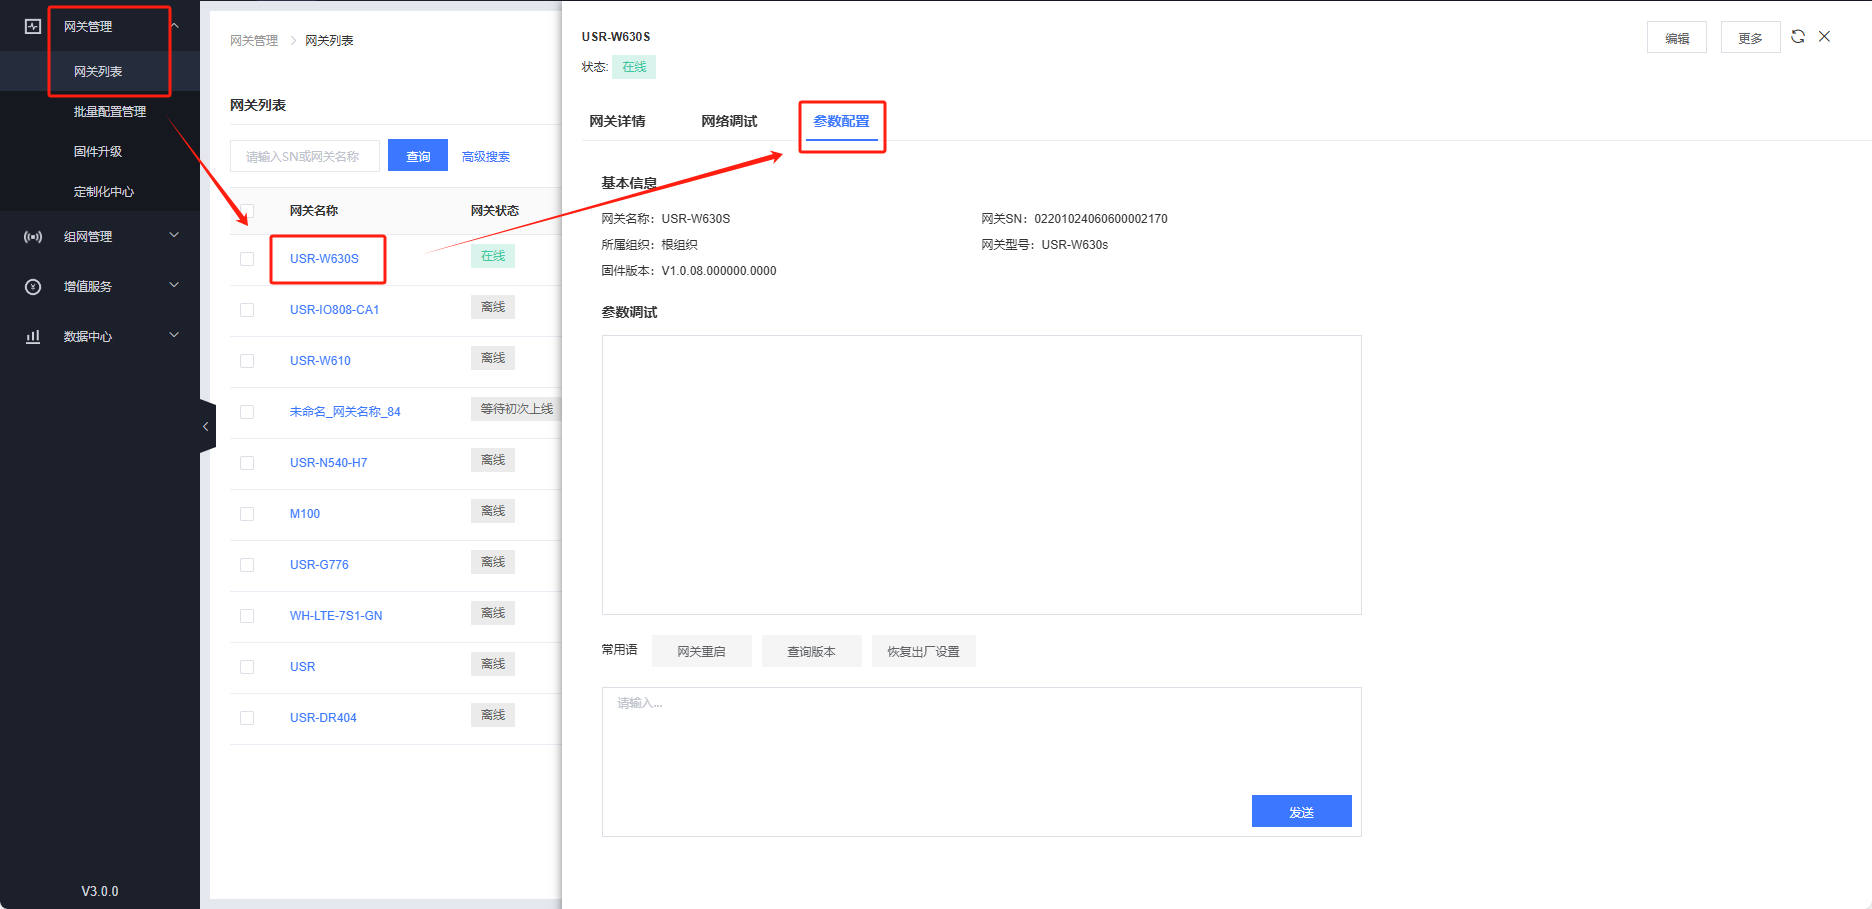Open the 网络调试 tab
Image resolution: width=1872 pixels, height=909 pixels.
point(729,121)
